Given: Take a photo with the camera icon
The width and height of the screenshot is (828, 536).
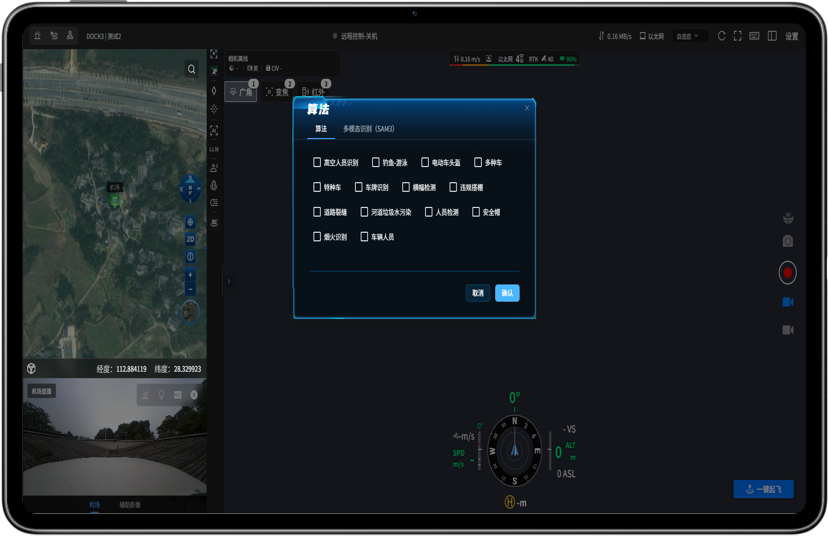Looking at the screenshot, I should [787, 241].
